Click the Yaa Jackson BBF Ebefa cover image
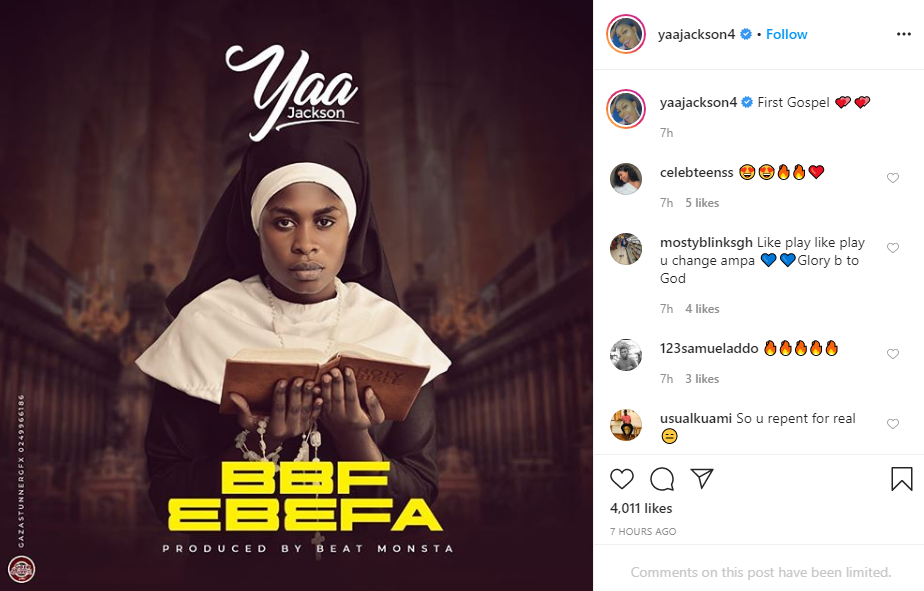 click(x=296, y=295)
